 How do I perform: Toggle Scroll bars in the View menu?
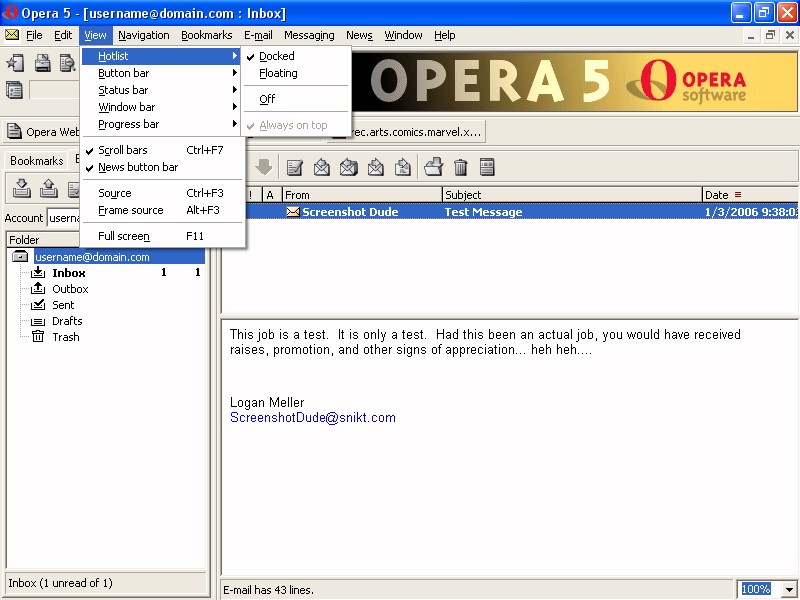pos(162,150)
